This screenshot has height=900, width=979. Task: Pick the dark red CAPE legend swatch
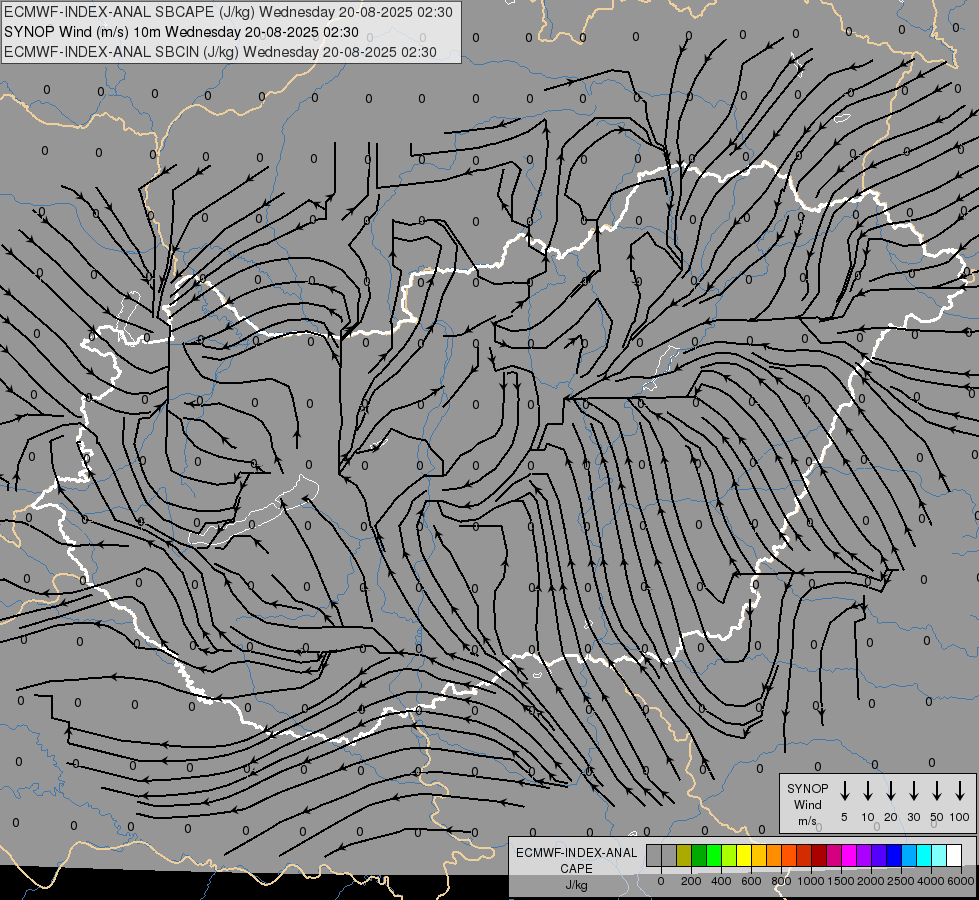coord(819,855)
